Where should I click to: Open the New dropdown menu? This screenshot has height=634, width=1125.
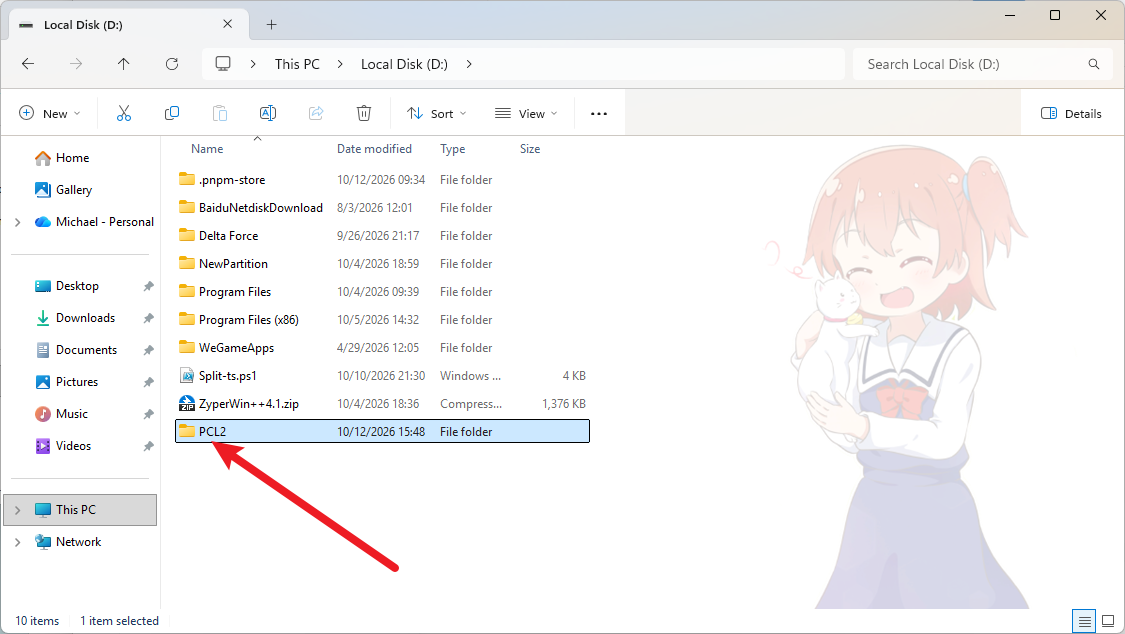[50, 113]
